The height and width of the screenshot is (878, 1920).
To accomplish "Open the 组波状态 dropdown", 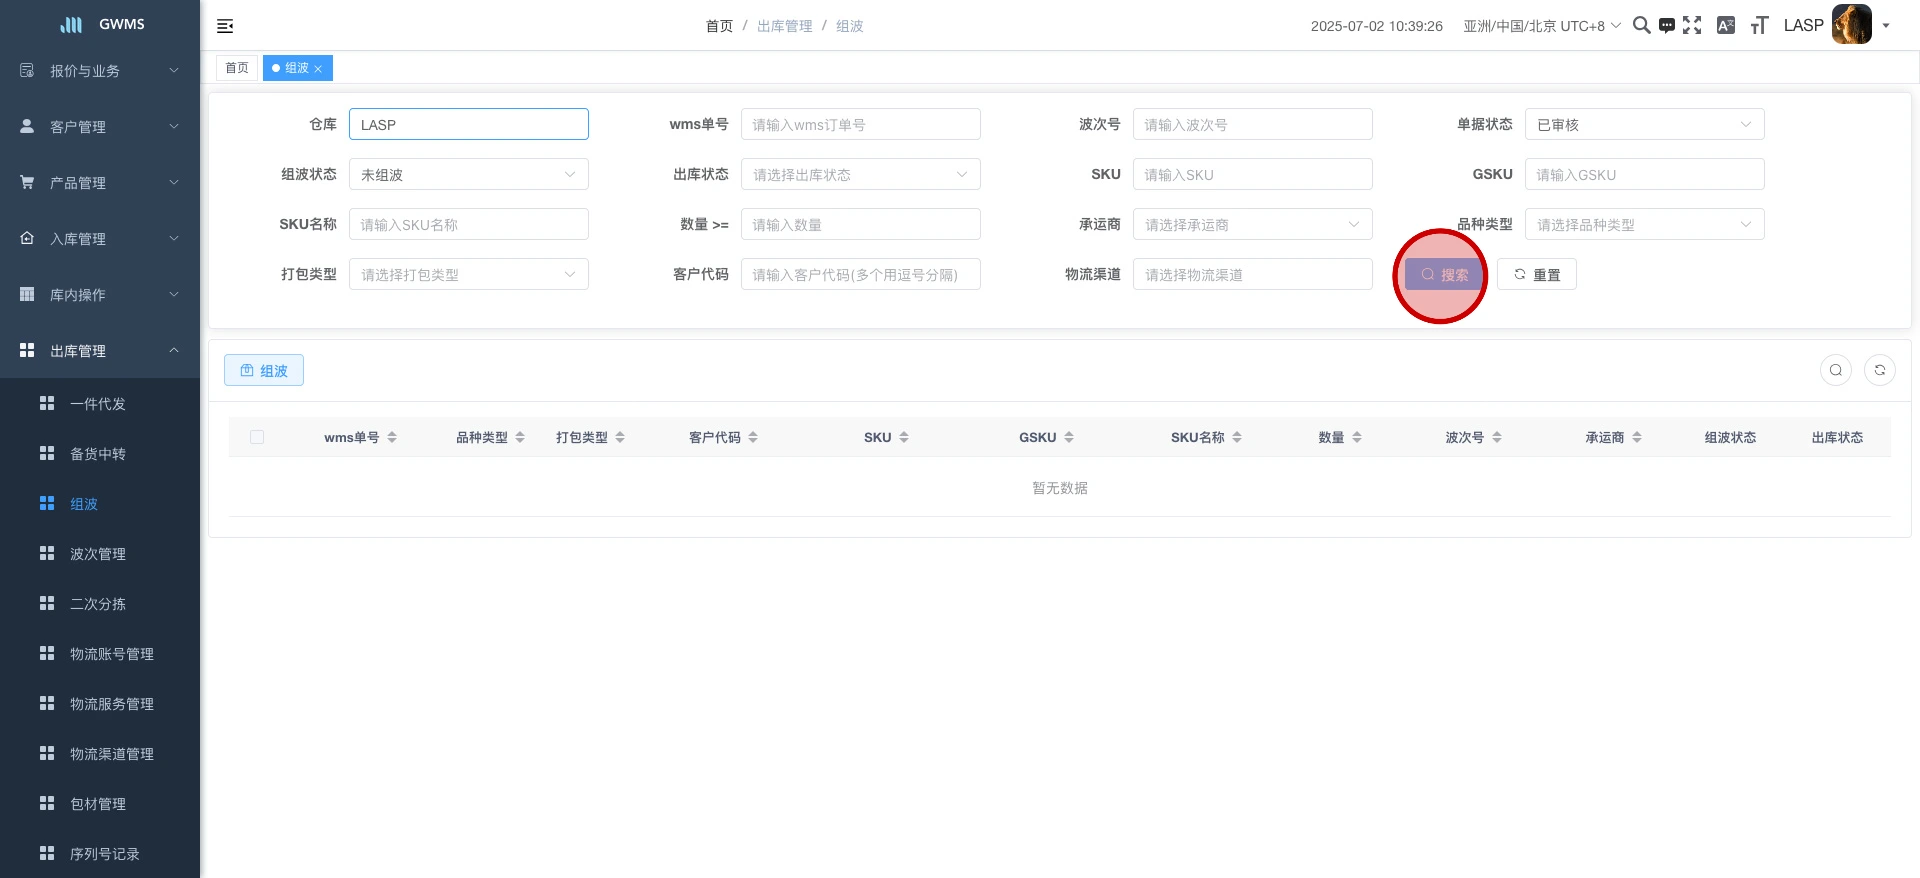I will (x=468, y=174).
